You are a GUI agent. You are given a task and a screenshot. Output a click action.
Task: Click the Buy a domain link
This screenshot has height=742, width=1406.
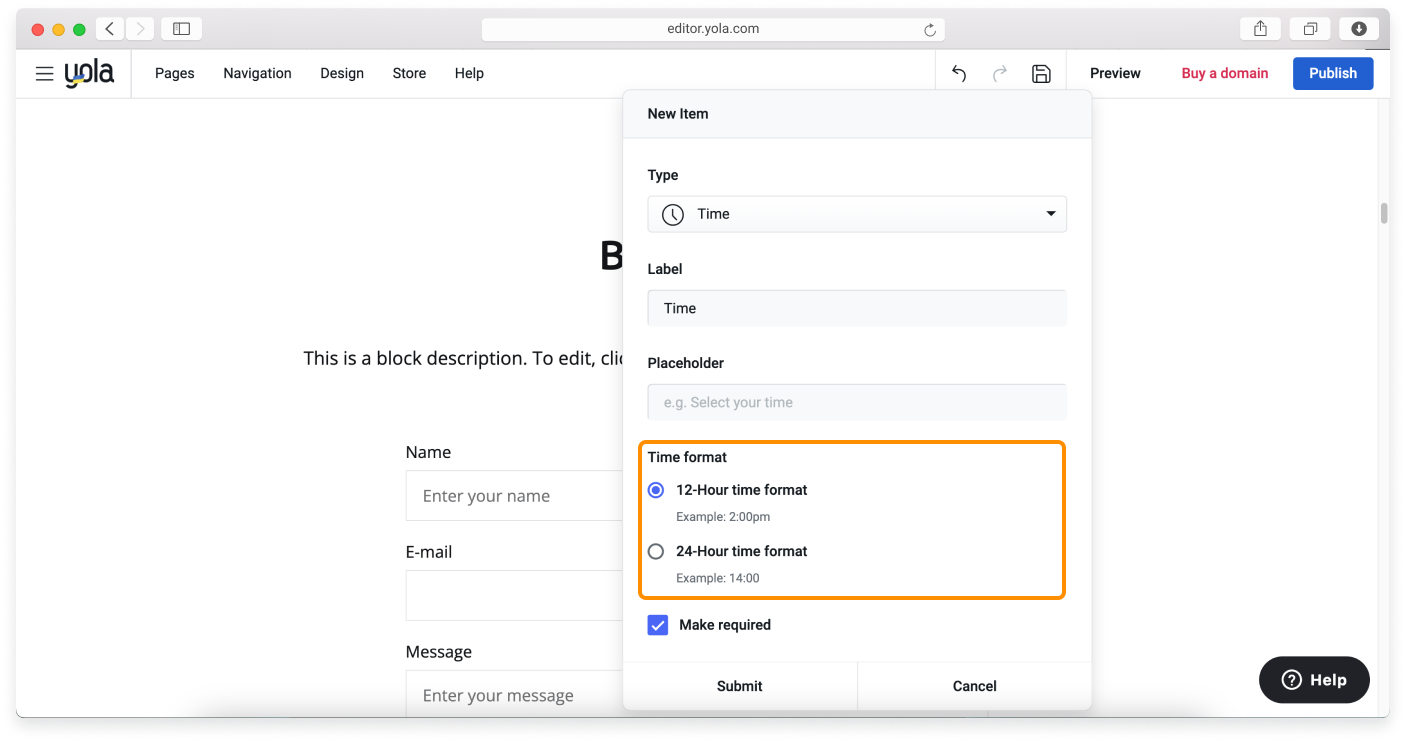tap(1224, 74)
